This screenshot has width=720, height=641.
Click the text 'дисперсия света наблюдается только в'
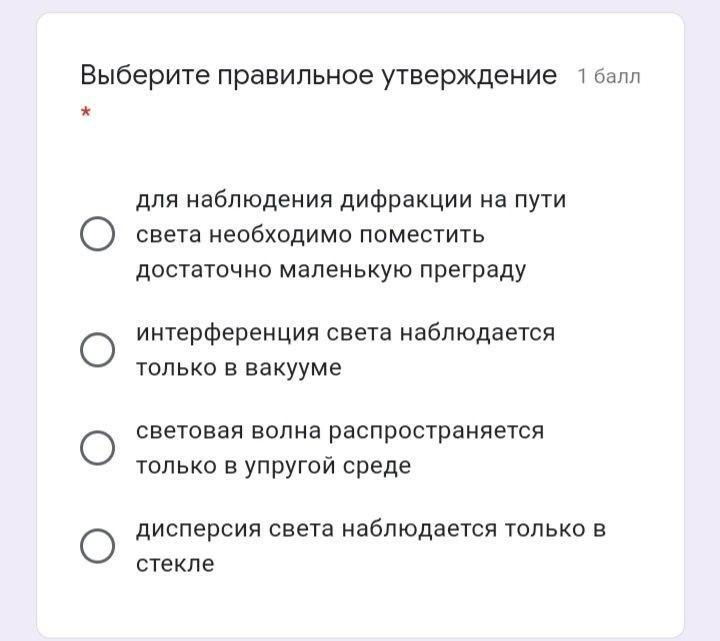tap(371, 528)
